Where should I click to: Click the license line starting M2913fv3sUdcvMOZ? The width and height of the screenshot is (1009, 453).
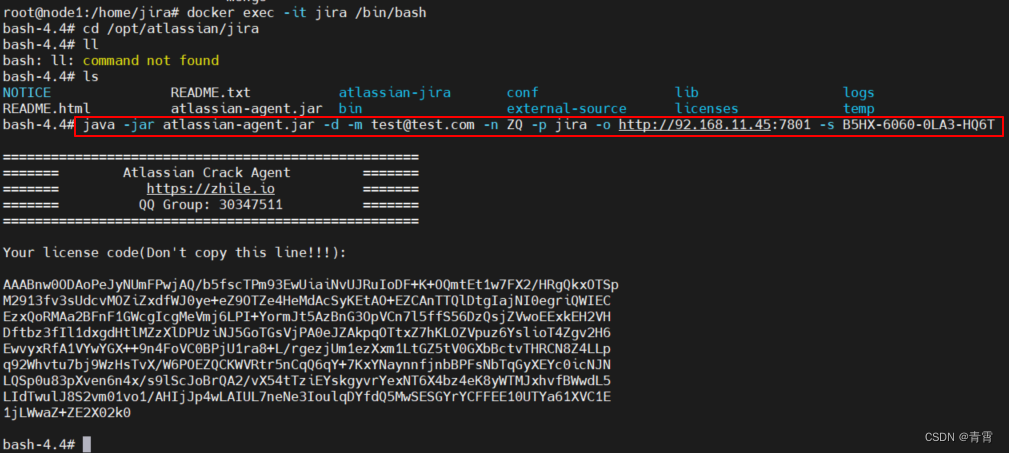click(x=307, y=301)
